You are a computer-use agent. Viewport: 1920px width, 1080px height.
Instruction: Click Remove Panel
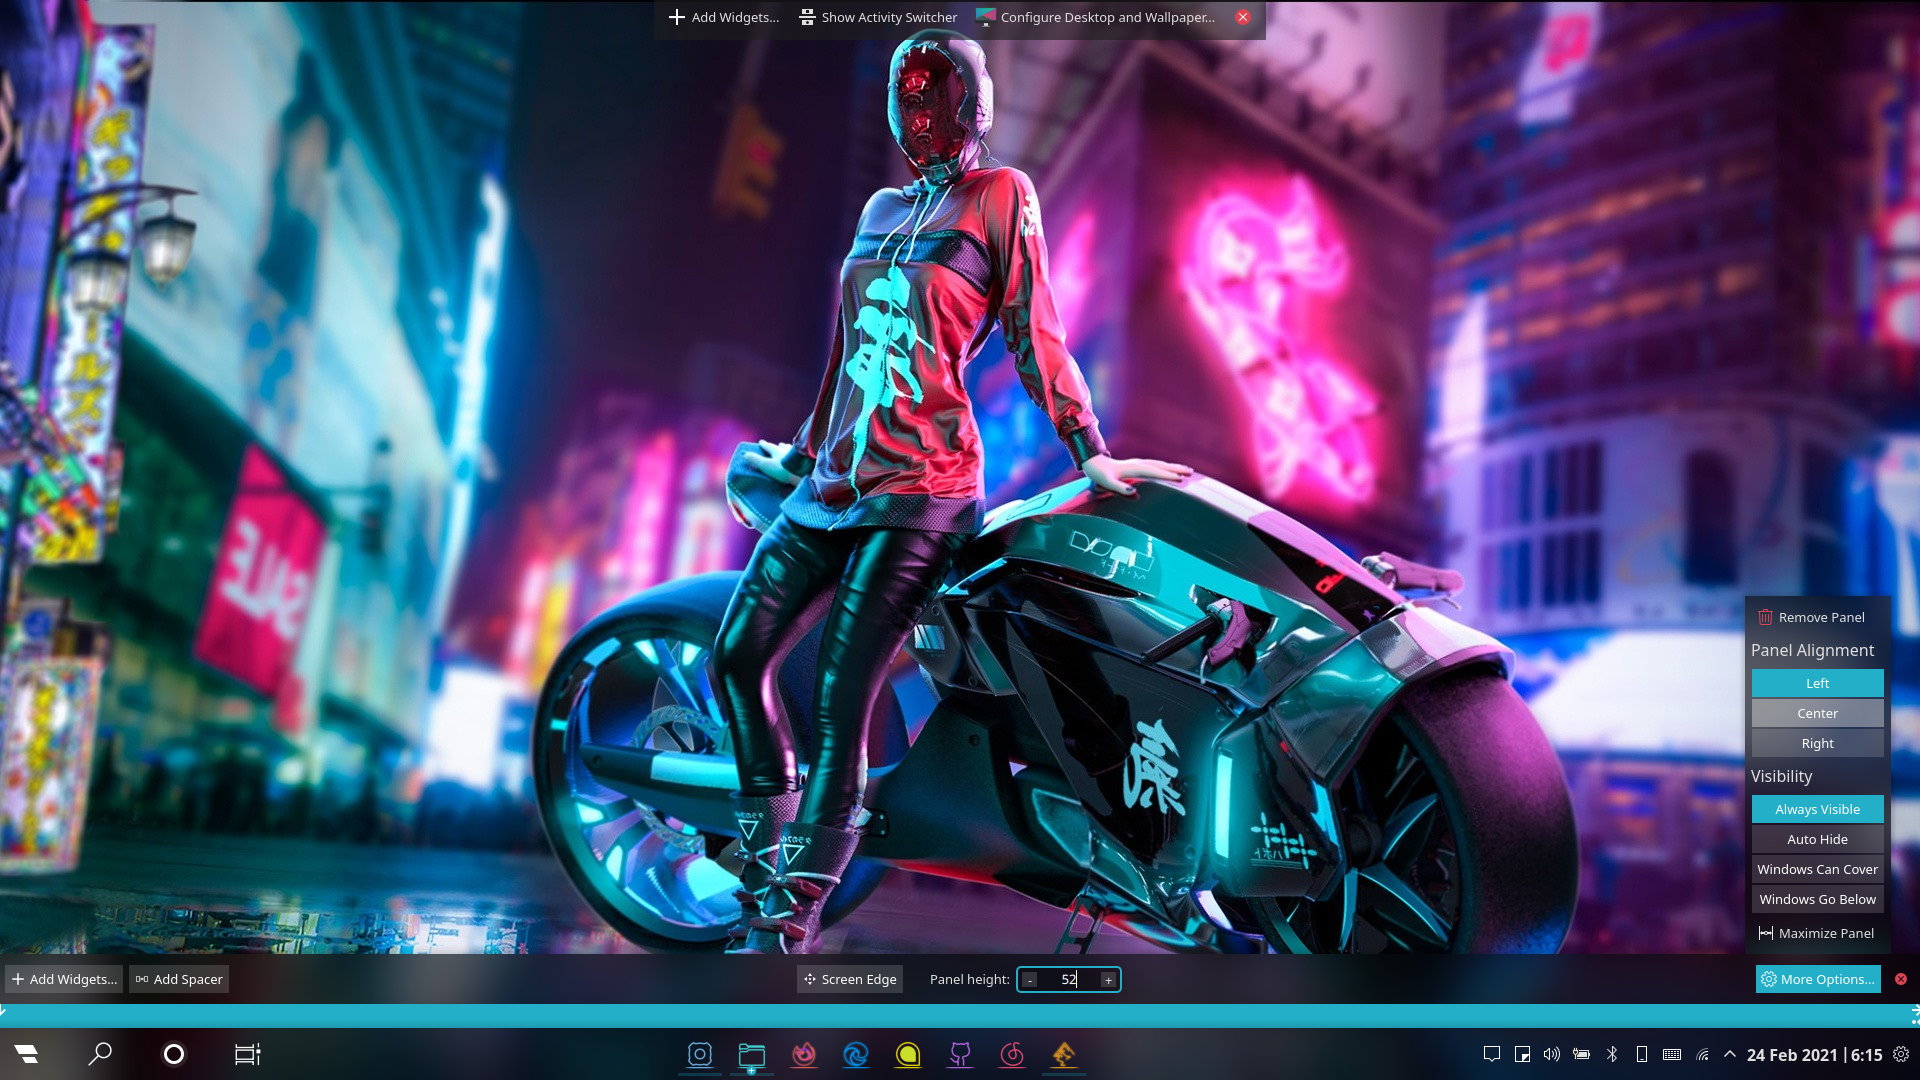click(x=1817, y=617)
